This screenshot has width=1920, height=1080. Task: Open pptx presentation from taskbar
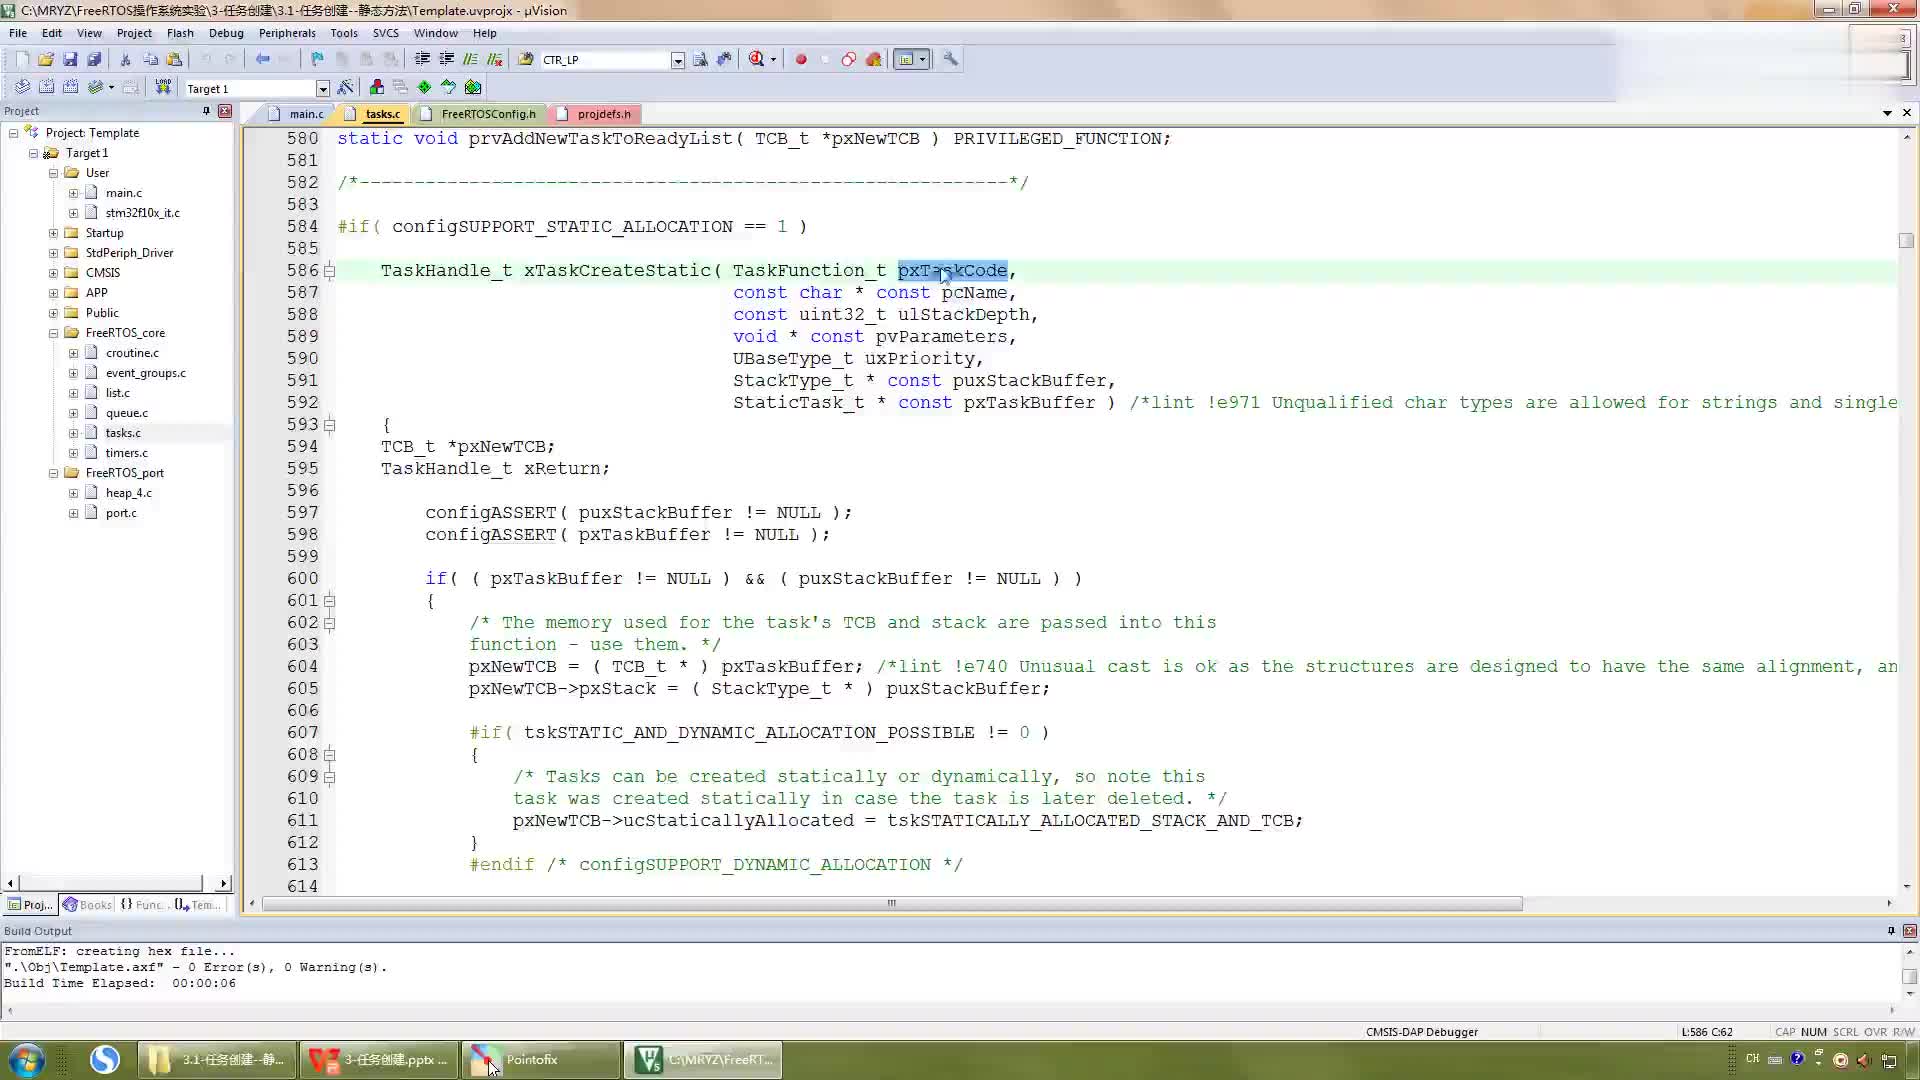(380, 1060)
